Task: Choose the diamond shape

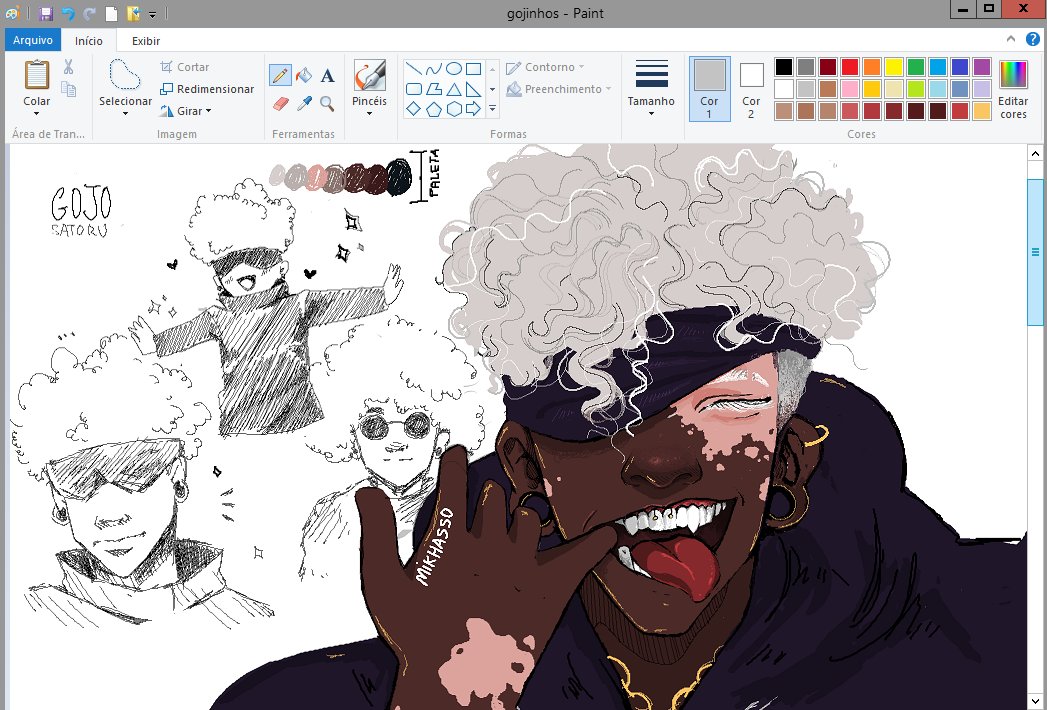Action: coord(414,109)
